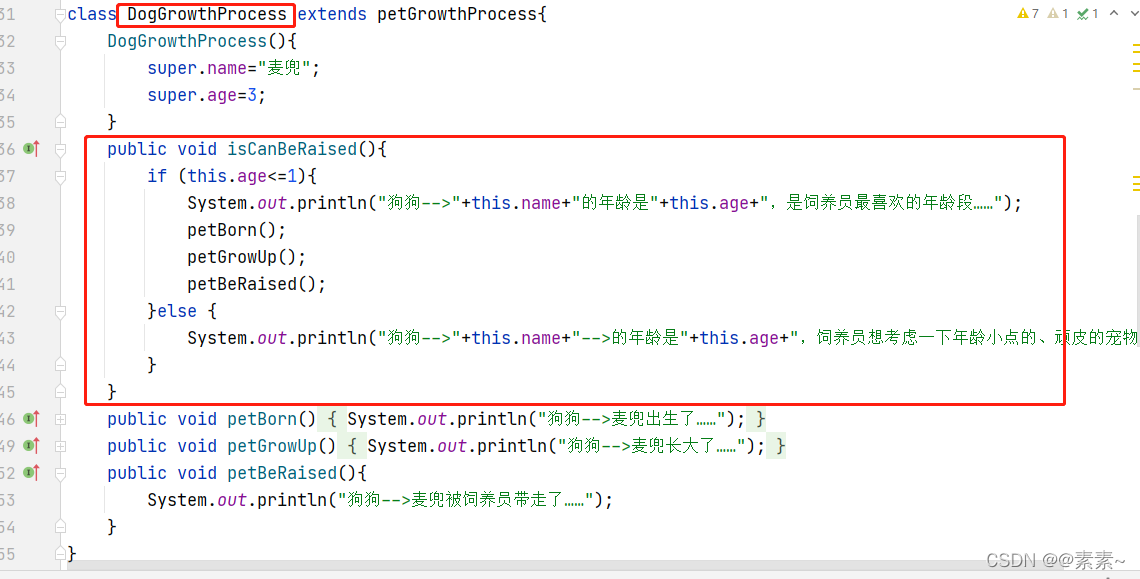Click the petGrowUp(); call inside the if block
The image size is (1140, 579).
246,257
